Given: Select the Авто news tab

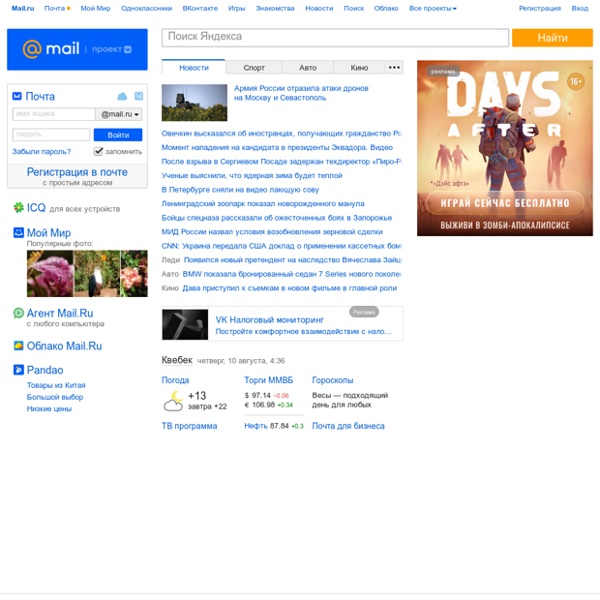Looking at the screenshot, I should point(308,68).
